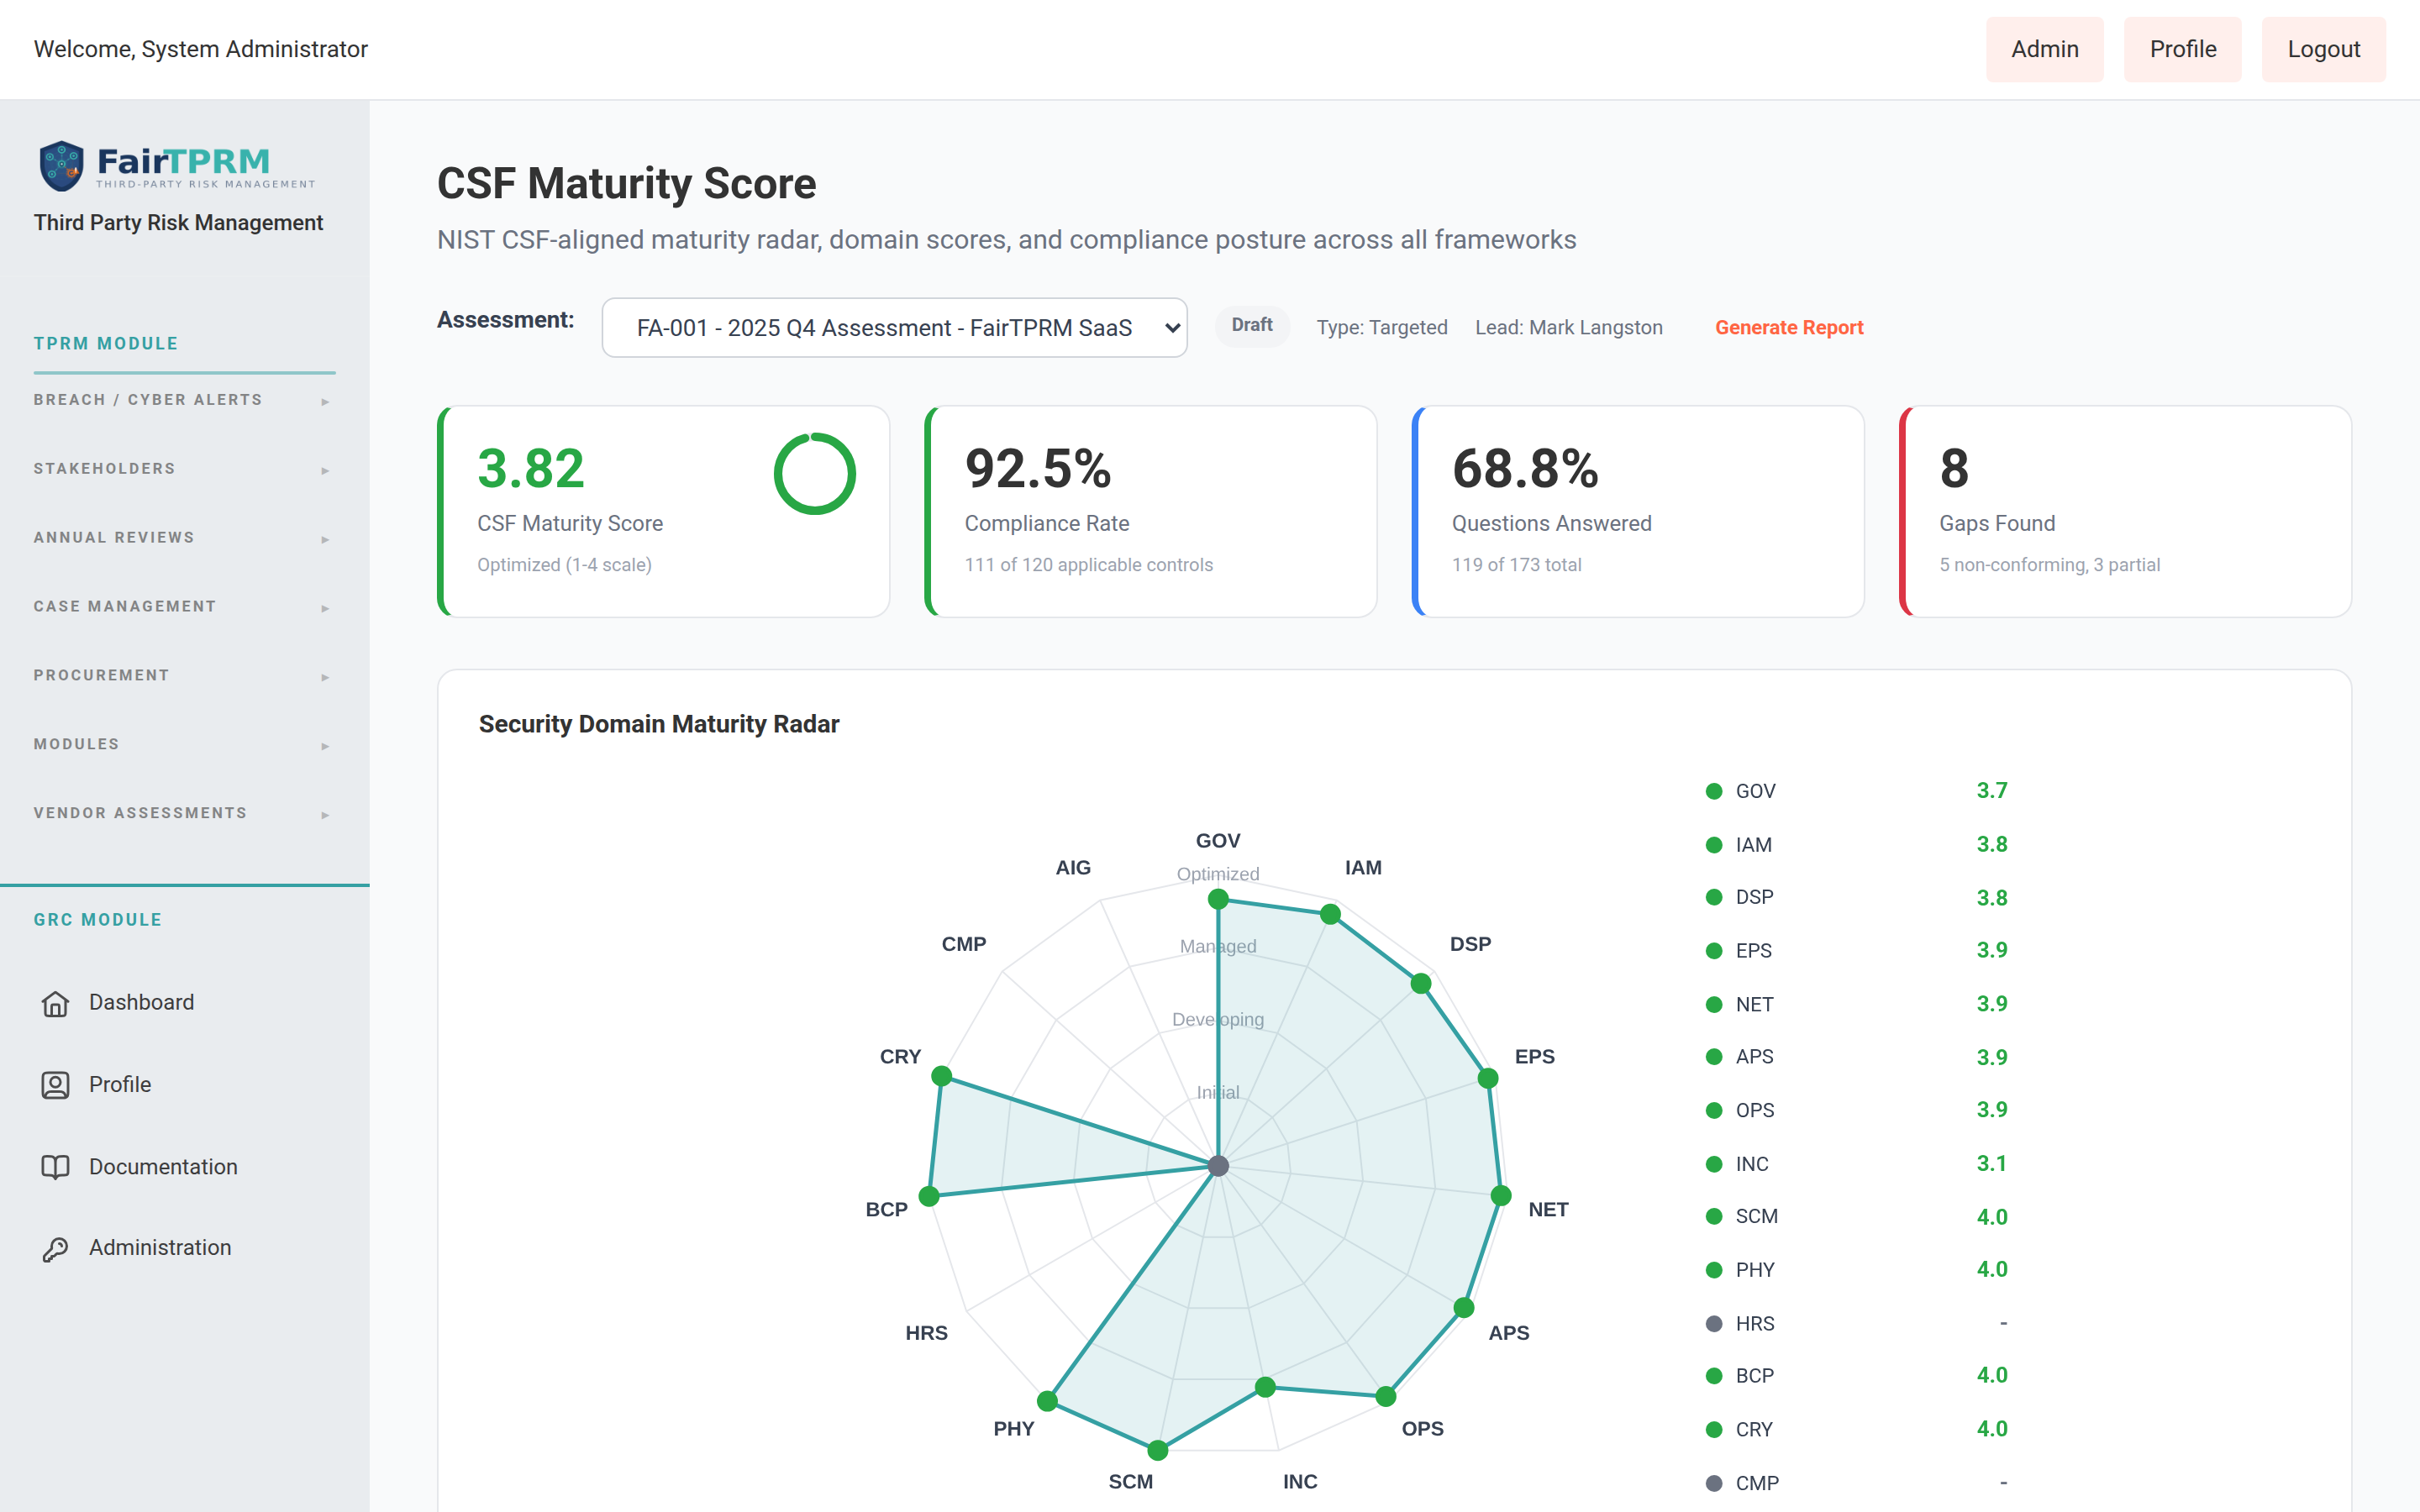Click the APS data point on radar
This screenshot has height=1512, width=2420.
(x=1464, y=1308)
